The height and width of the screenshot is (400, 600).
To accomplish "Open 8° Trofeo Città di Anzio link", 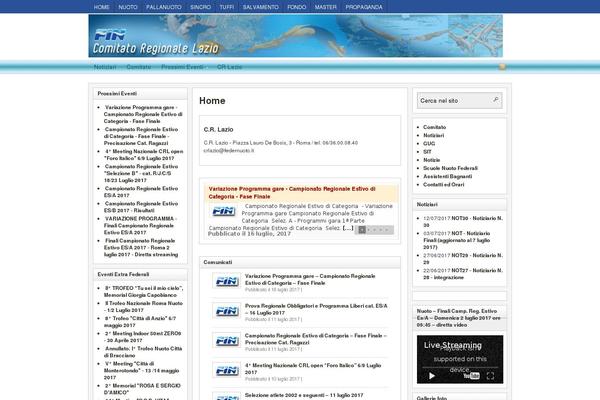I will click(x=140, y=322).
